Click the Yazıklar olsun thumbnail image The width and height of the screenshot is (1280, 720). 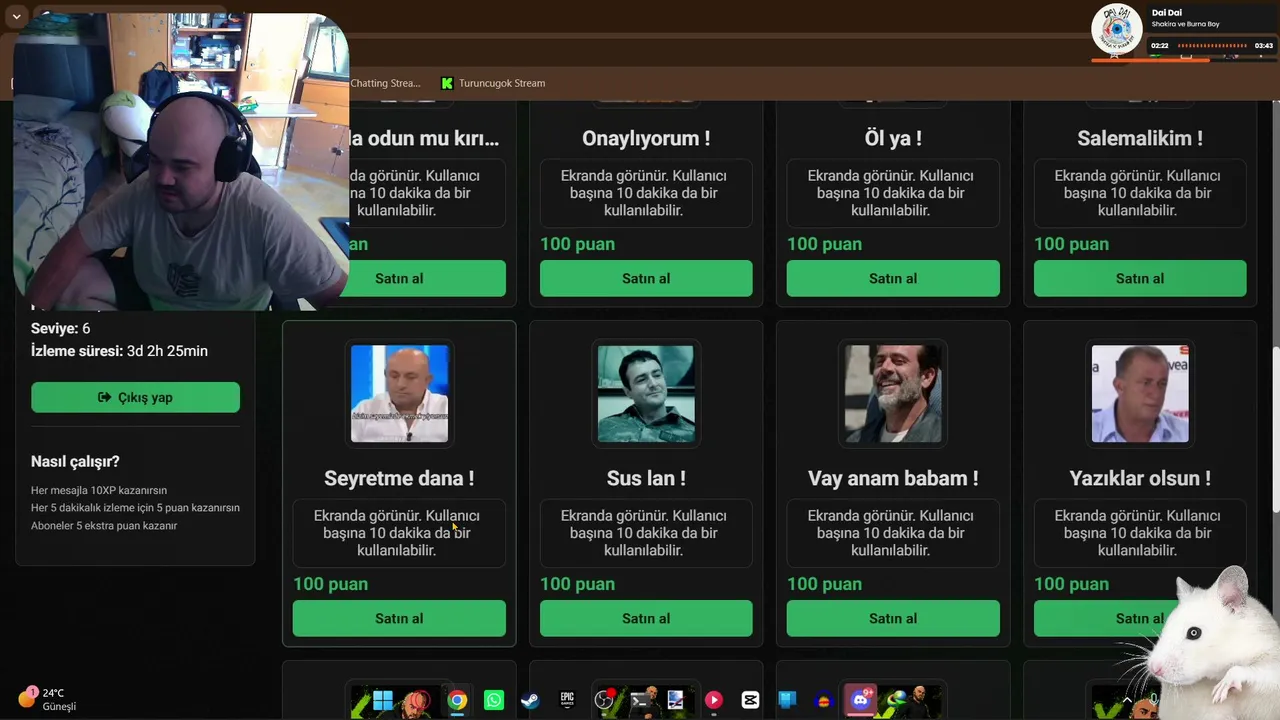[1140, 393]
